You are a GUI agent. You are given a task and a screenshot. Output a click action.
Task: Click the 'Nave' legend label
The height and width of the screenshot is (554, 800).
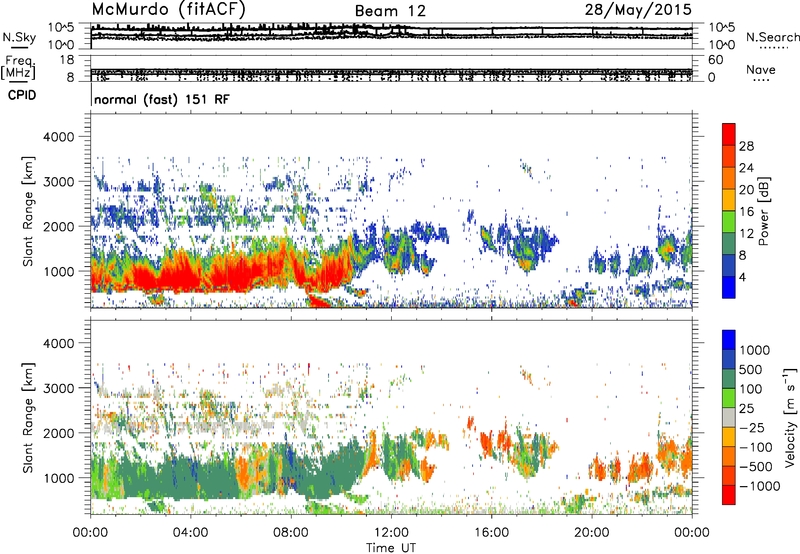761,69
